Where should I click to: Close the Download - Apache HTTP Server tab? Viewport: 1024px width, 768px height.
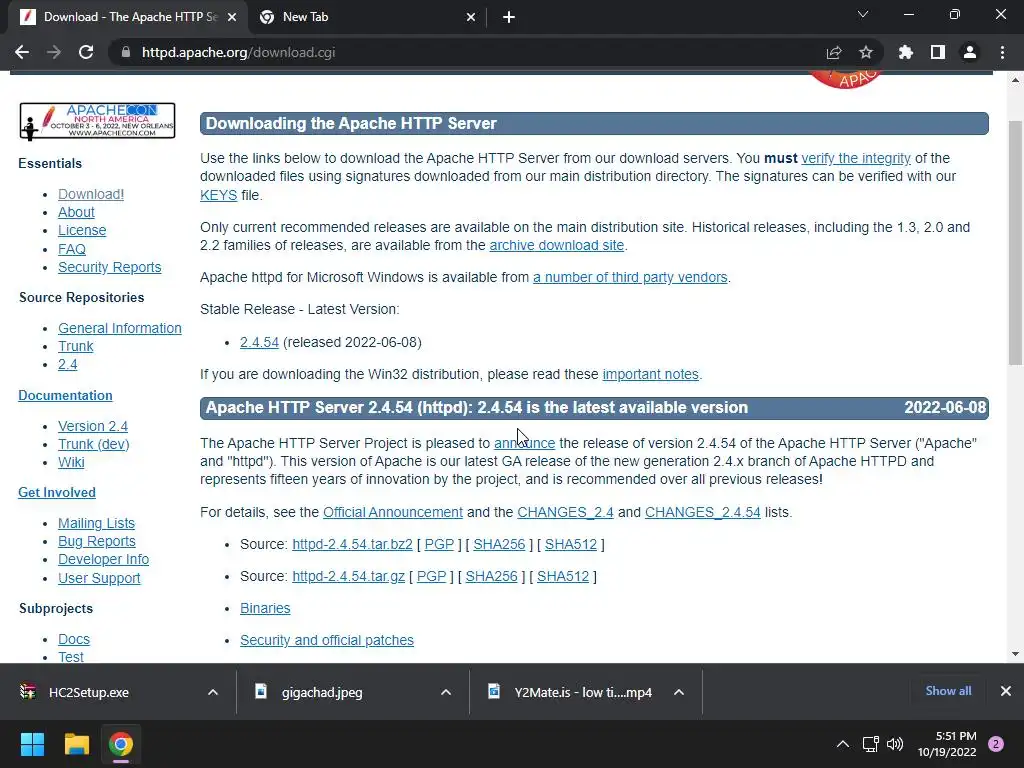(x=232, y=17)
